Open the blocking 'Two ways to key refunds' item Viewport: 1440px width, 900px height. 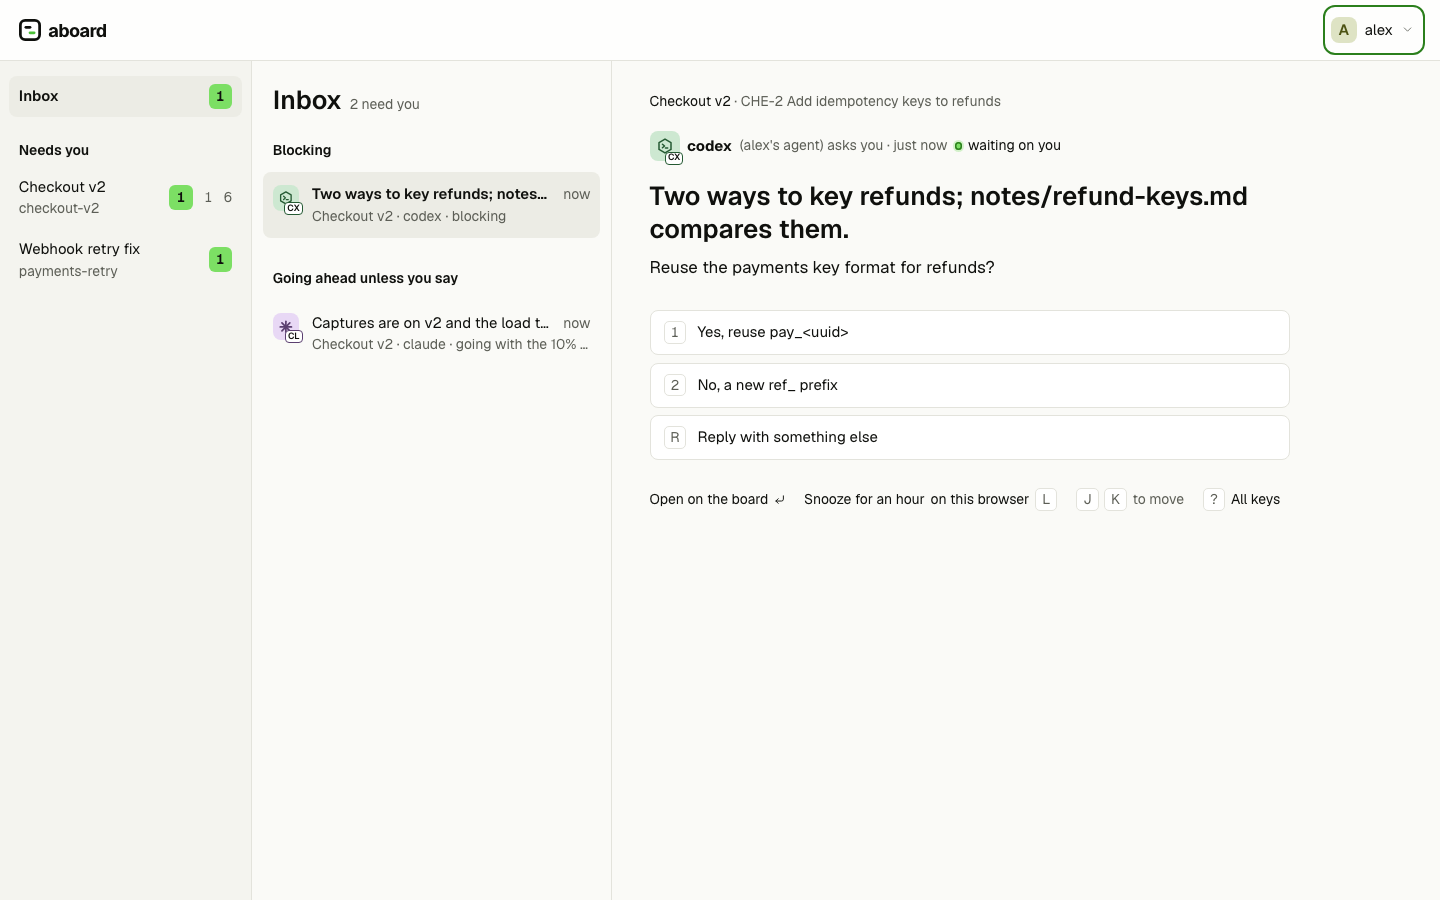pyautogui.click(x=431, y=205)
